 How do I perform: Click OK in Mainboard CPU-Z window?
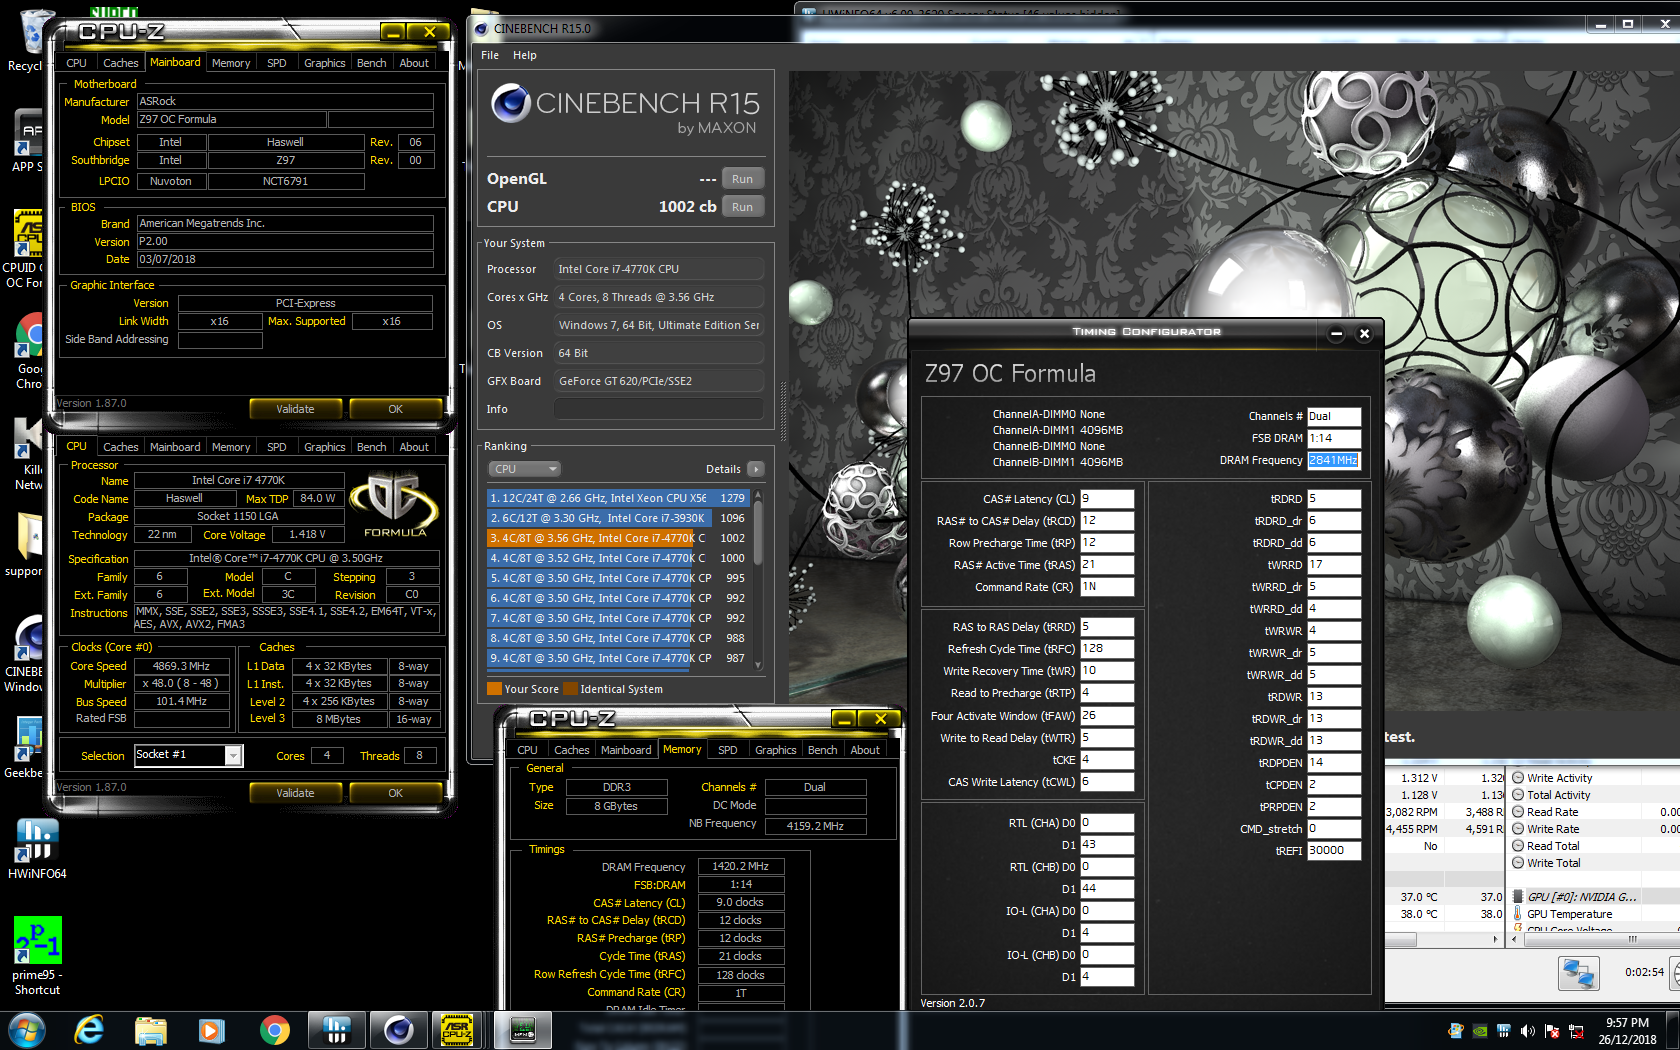point(395,409)
